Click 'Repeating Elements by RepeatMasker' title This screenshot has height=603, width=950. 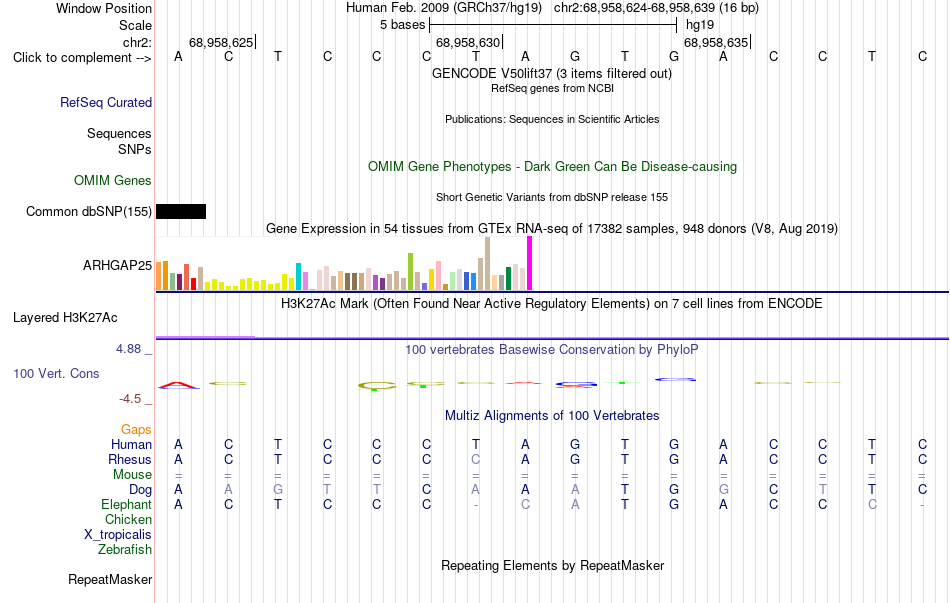[x=552, y=565]
